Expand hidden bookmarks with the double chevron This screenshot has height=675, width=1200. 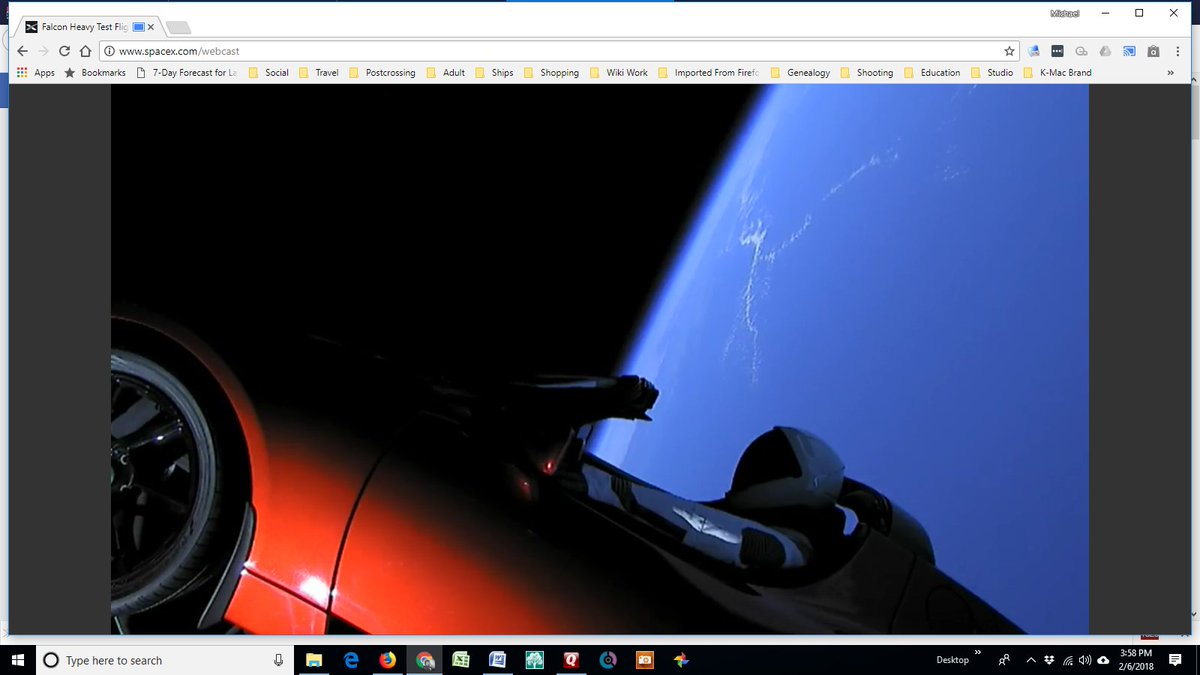(x=1170, y=72)
